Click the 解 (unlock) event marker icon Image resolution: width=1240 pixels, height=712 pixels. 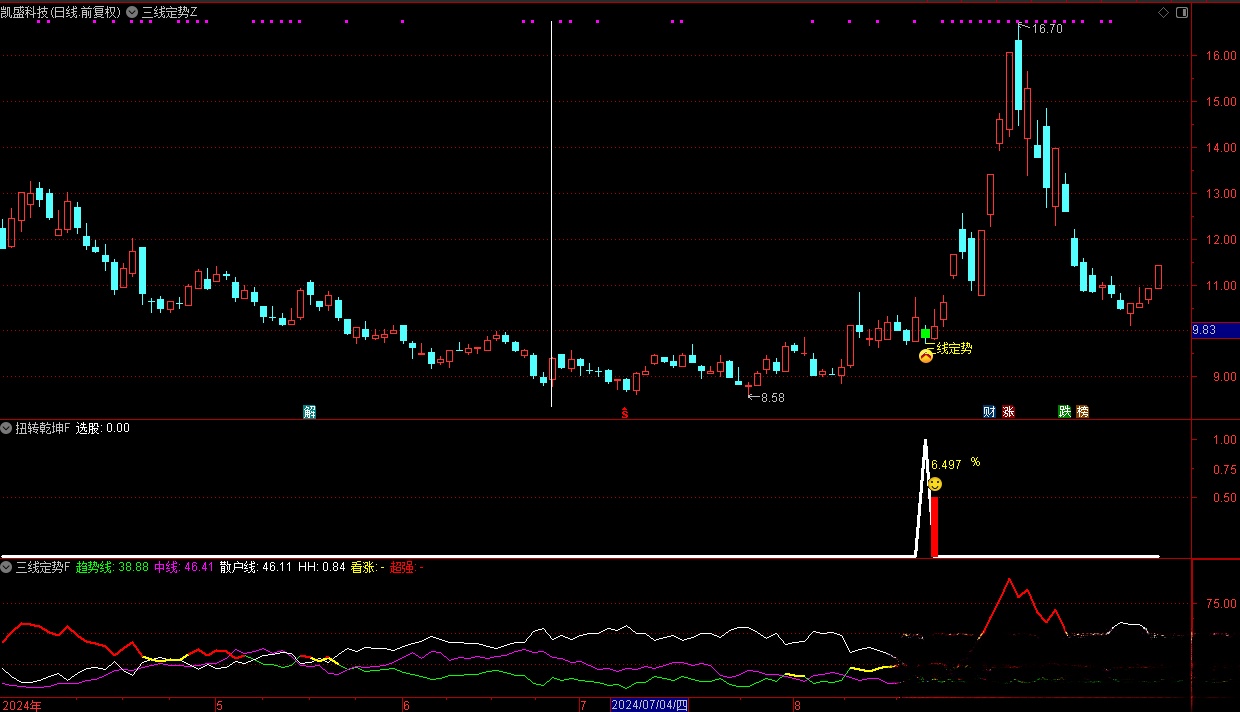pos(310,412)
